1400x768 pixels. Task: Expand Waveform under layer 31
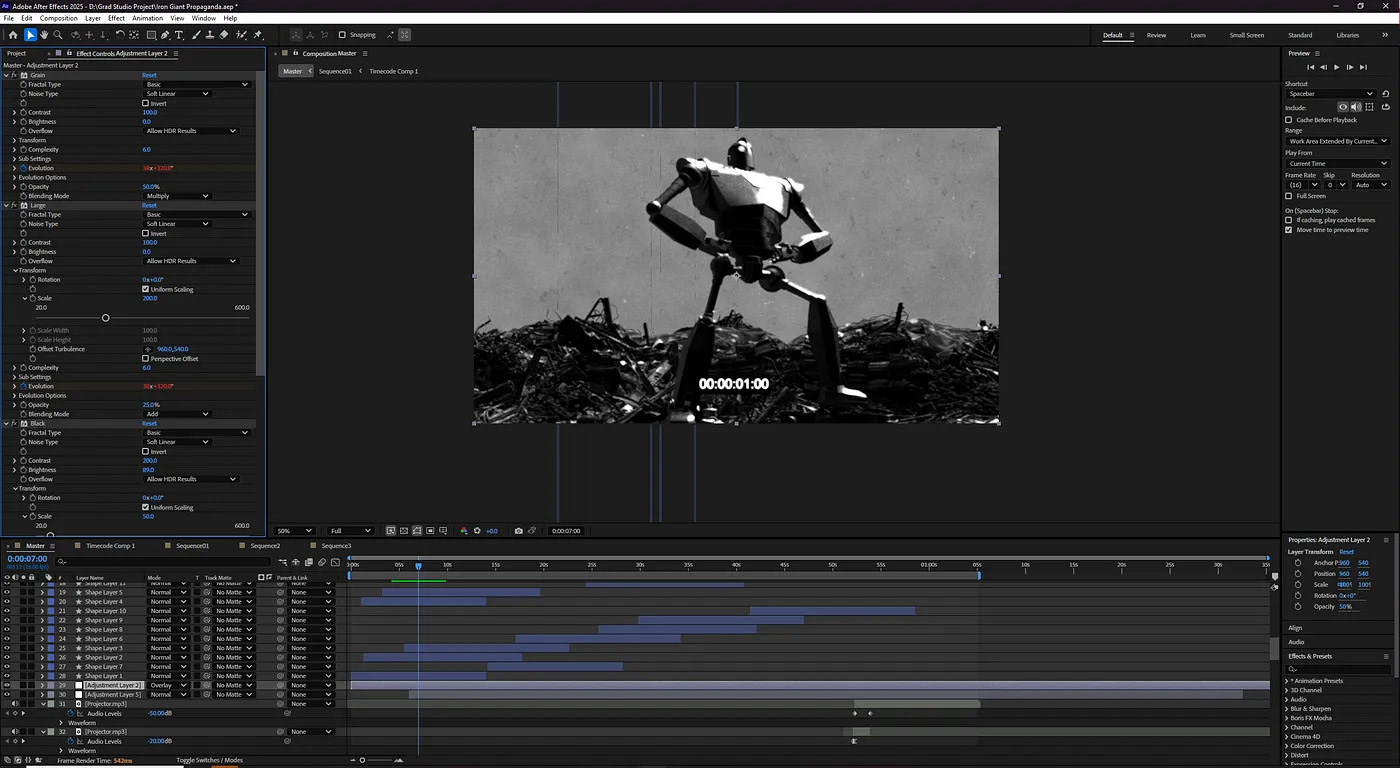(x=61, y=723)
